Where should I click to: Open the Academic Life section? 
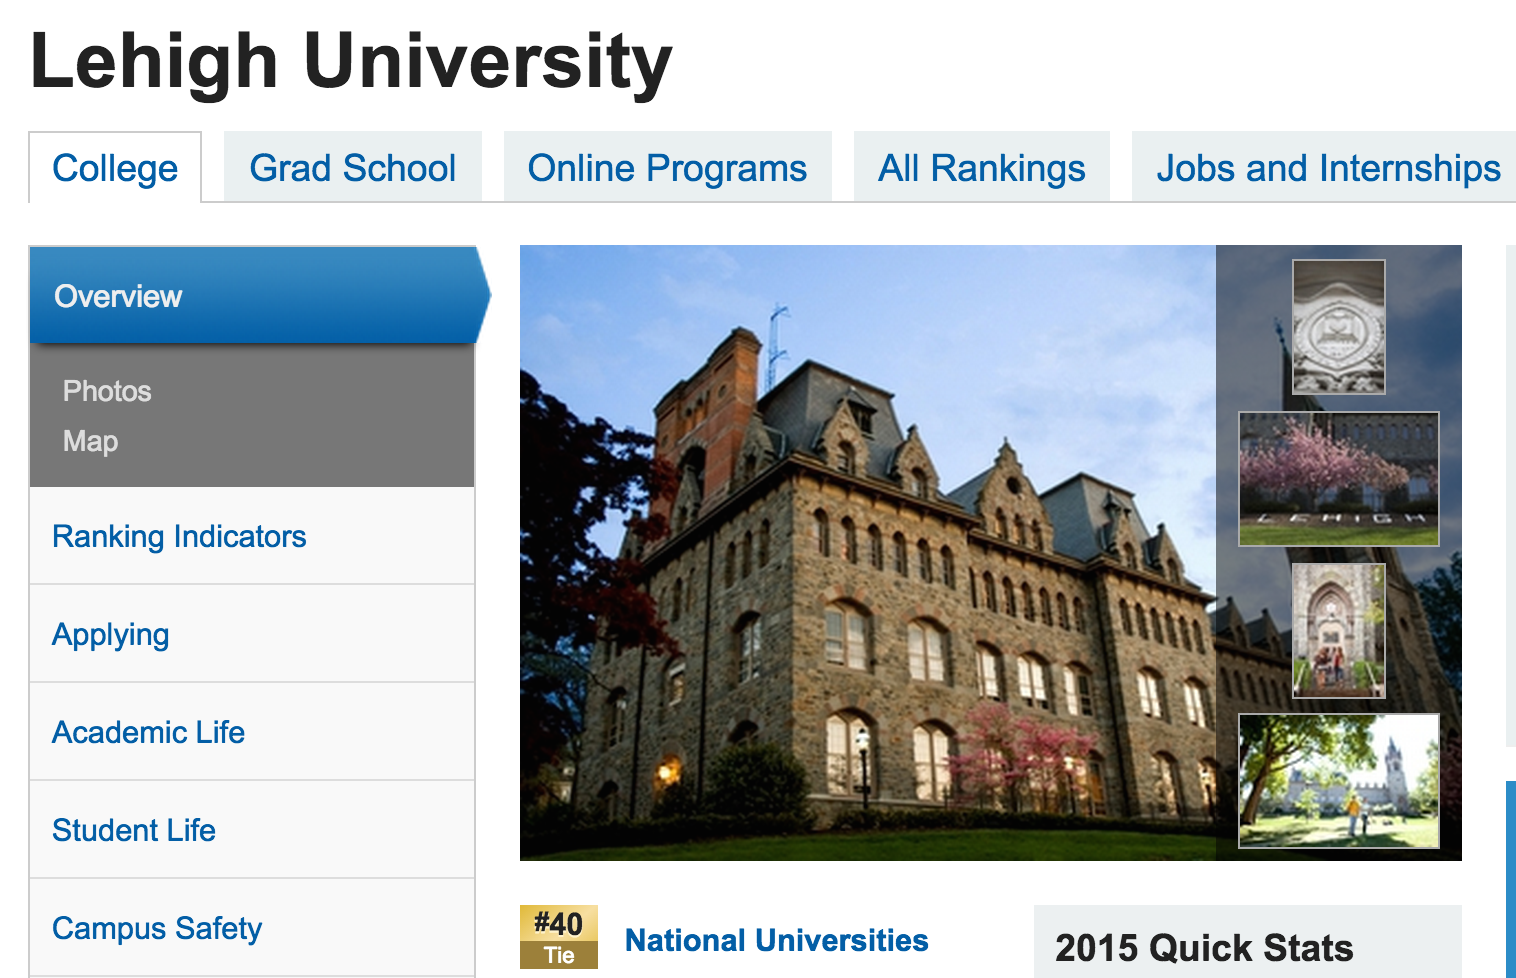pyautogui.click(x=252, y=732)
